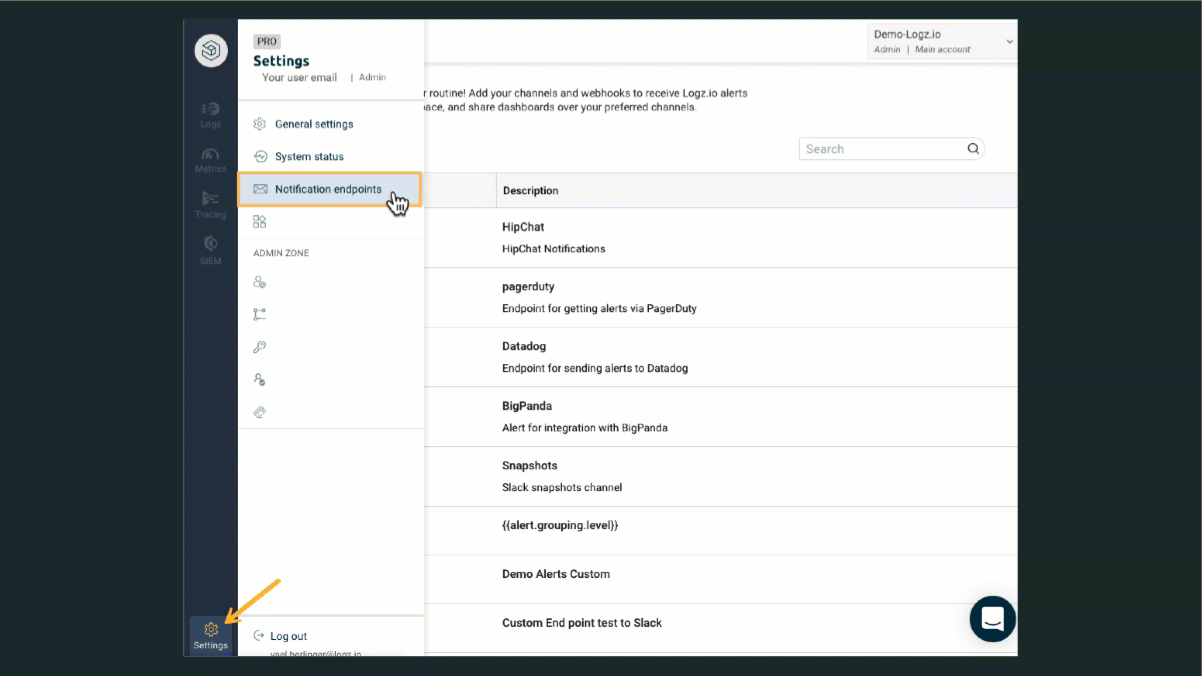The image size is (1202, 676).
Task: Select the Demo Alerts Custom row
Action: [x=556, y=574]
